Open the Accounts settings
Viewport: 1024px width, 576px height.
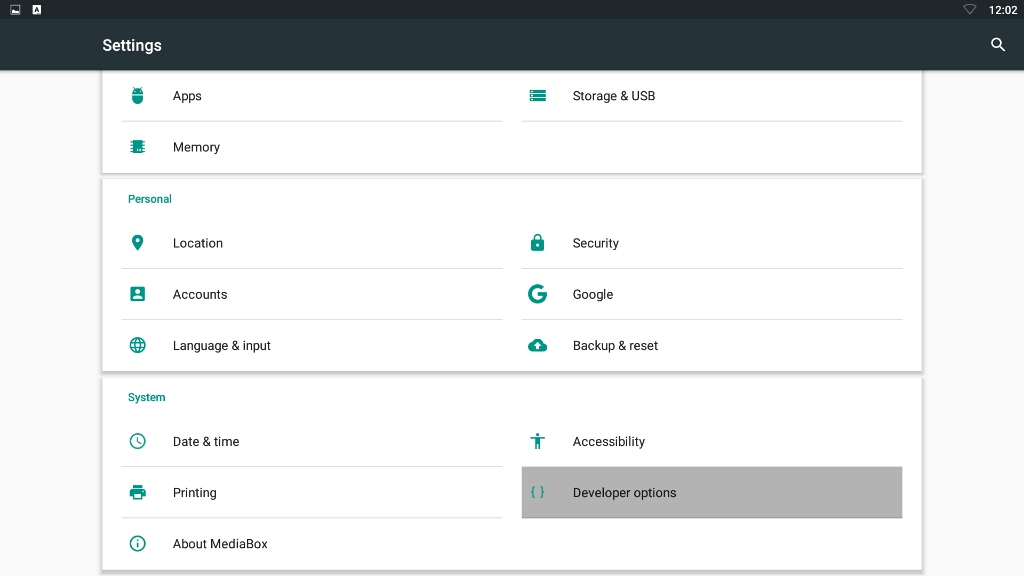(x=200, y=294)
